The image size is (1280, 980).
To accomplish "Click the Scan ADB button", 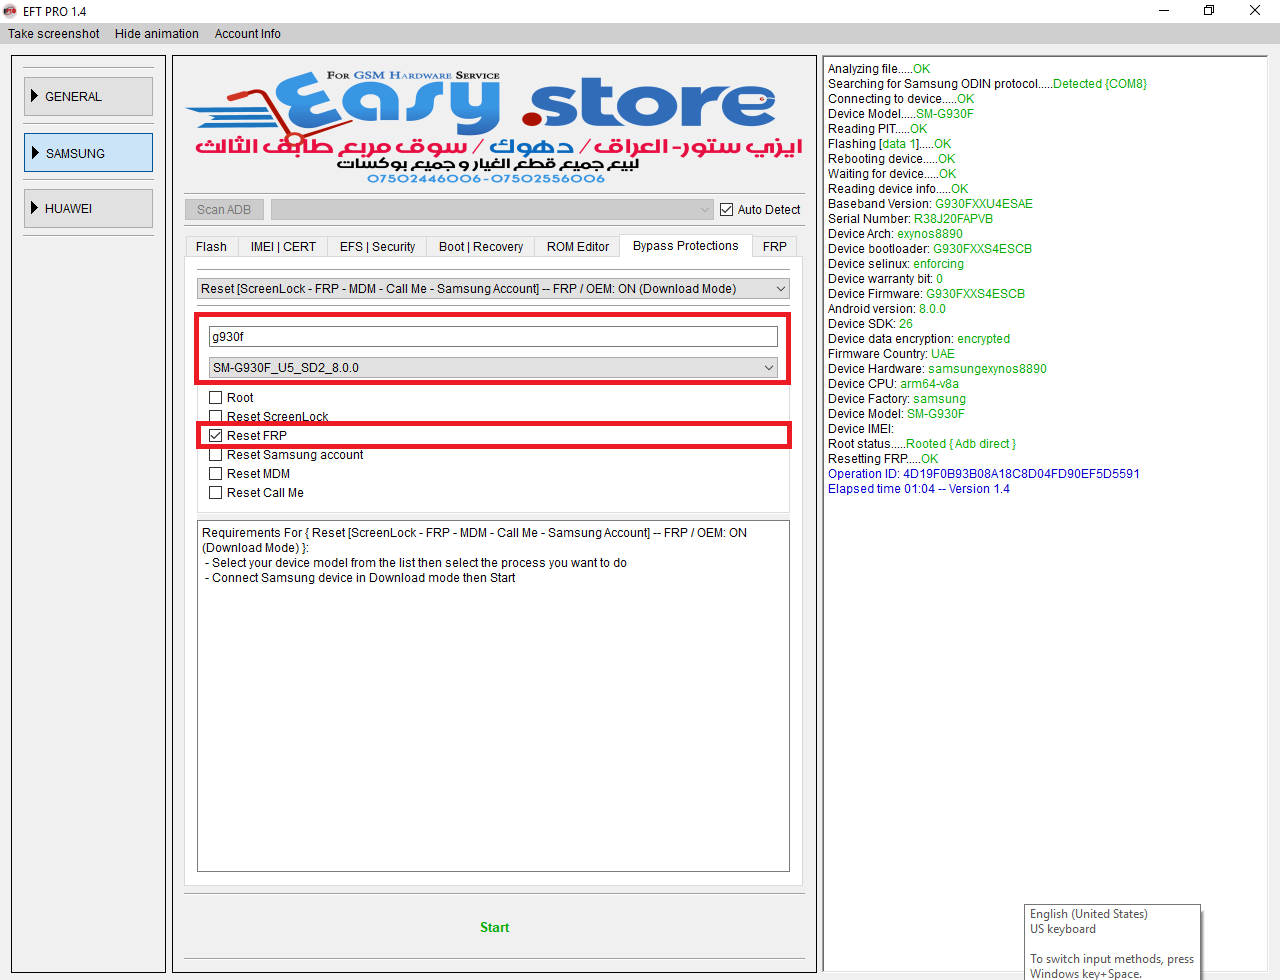I will click(x=224, y=210).
